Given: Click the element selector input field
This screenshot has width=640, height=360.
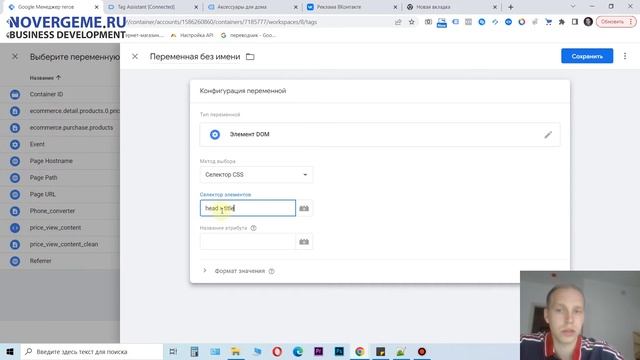Looking at the screenshot, I should (x=248, y=208).
